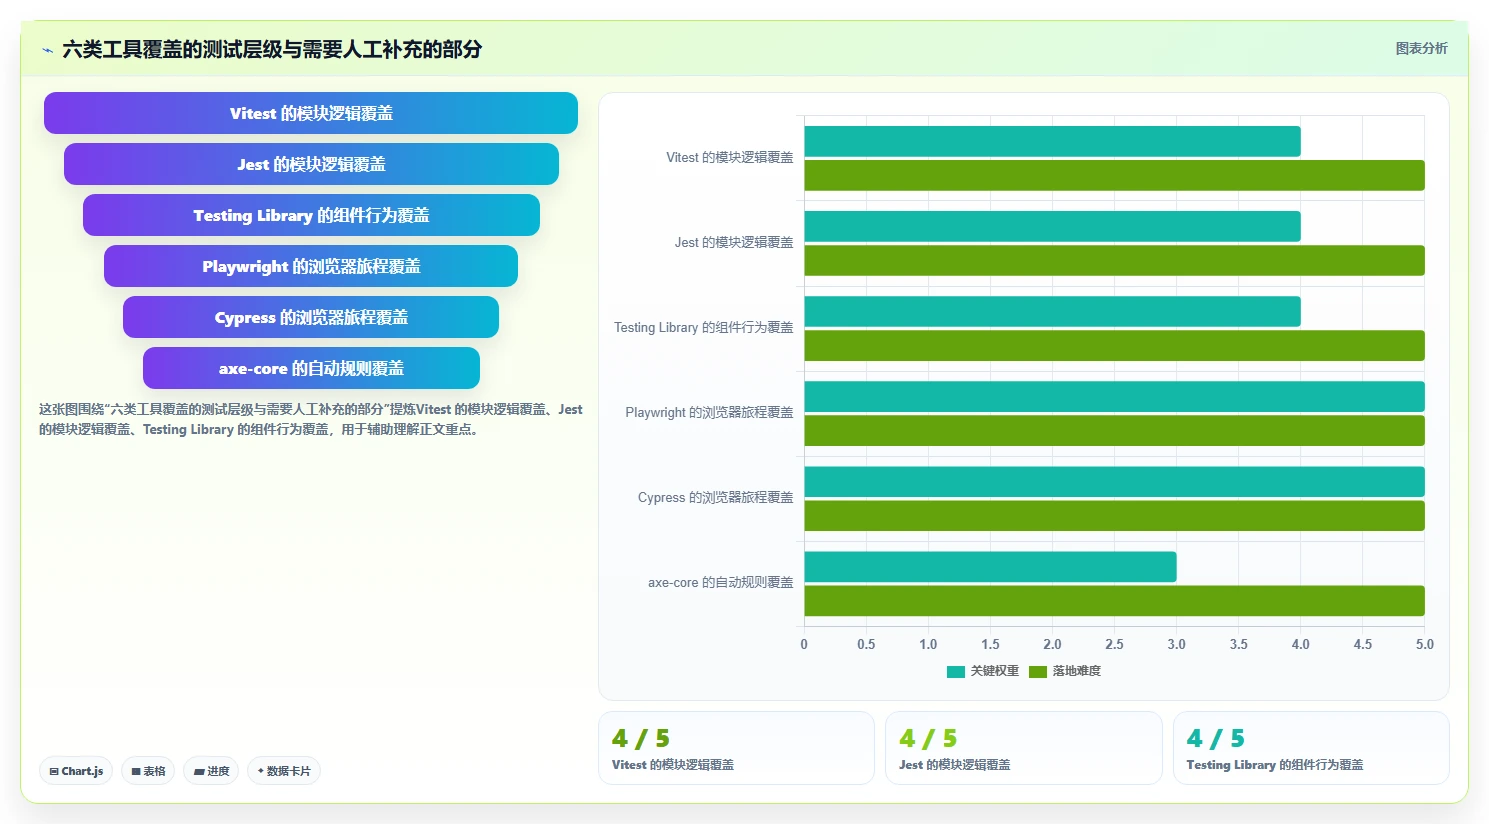
Task: Click the x-axis tick value 1.5
Action: pos(990,644)
